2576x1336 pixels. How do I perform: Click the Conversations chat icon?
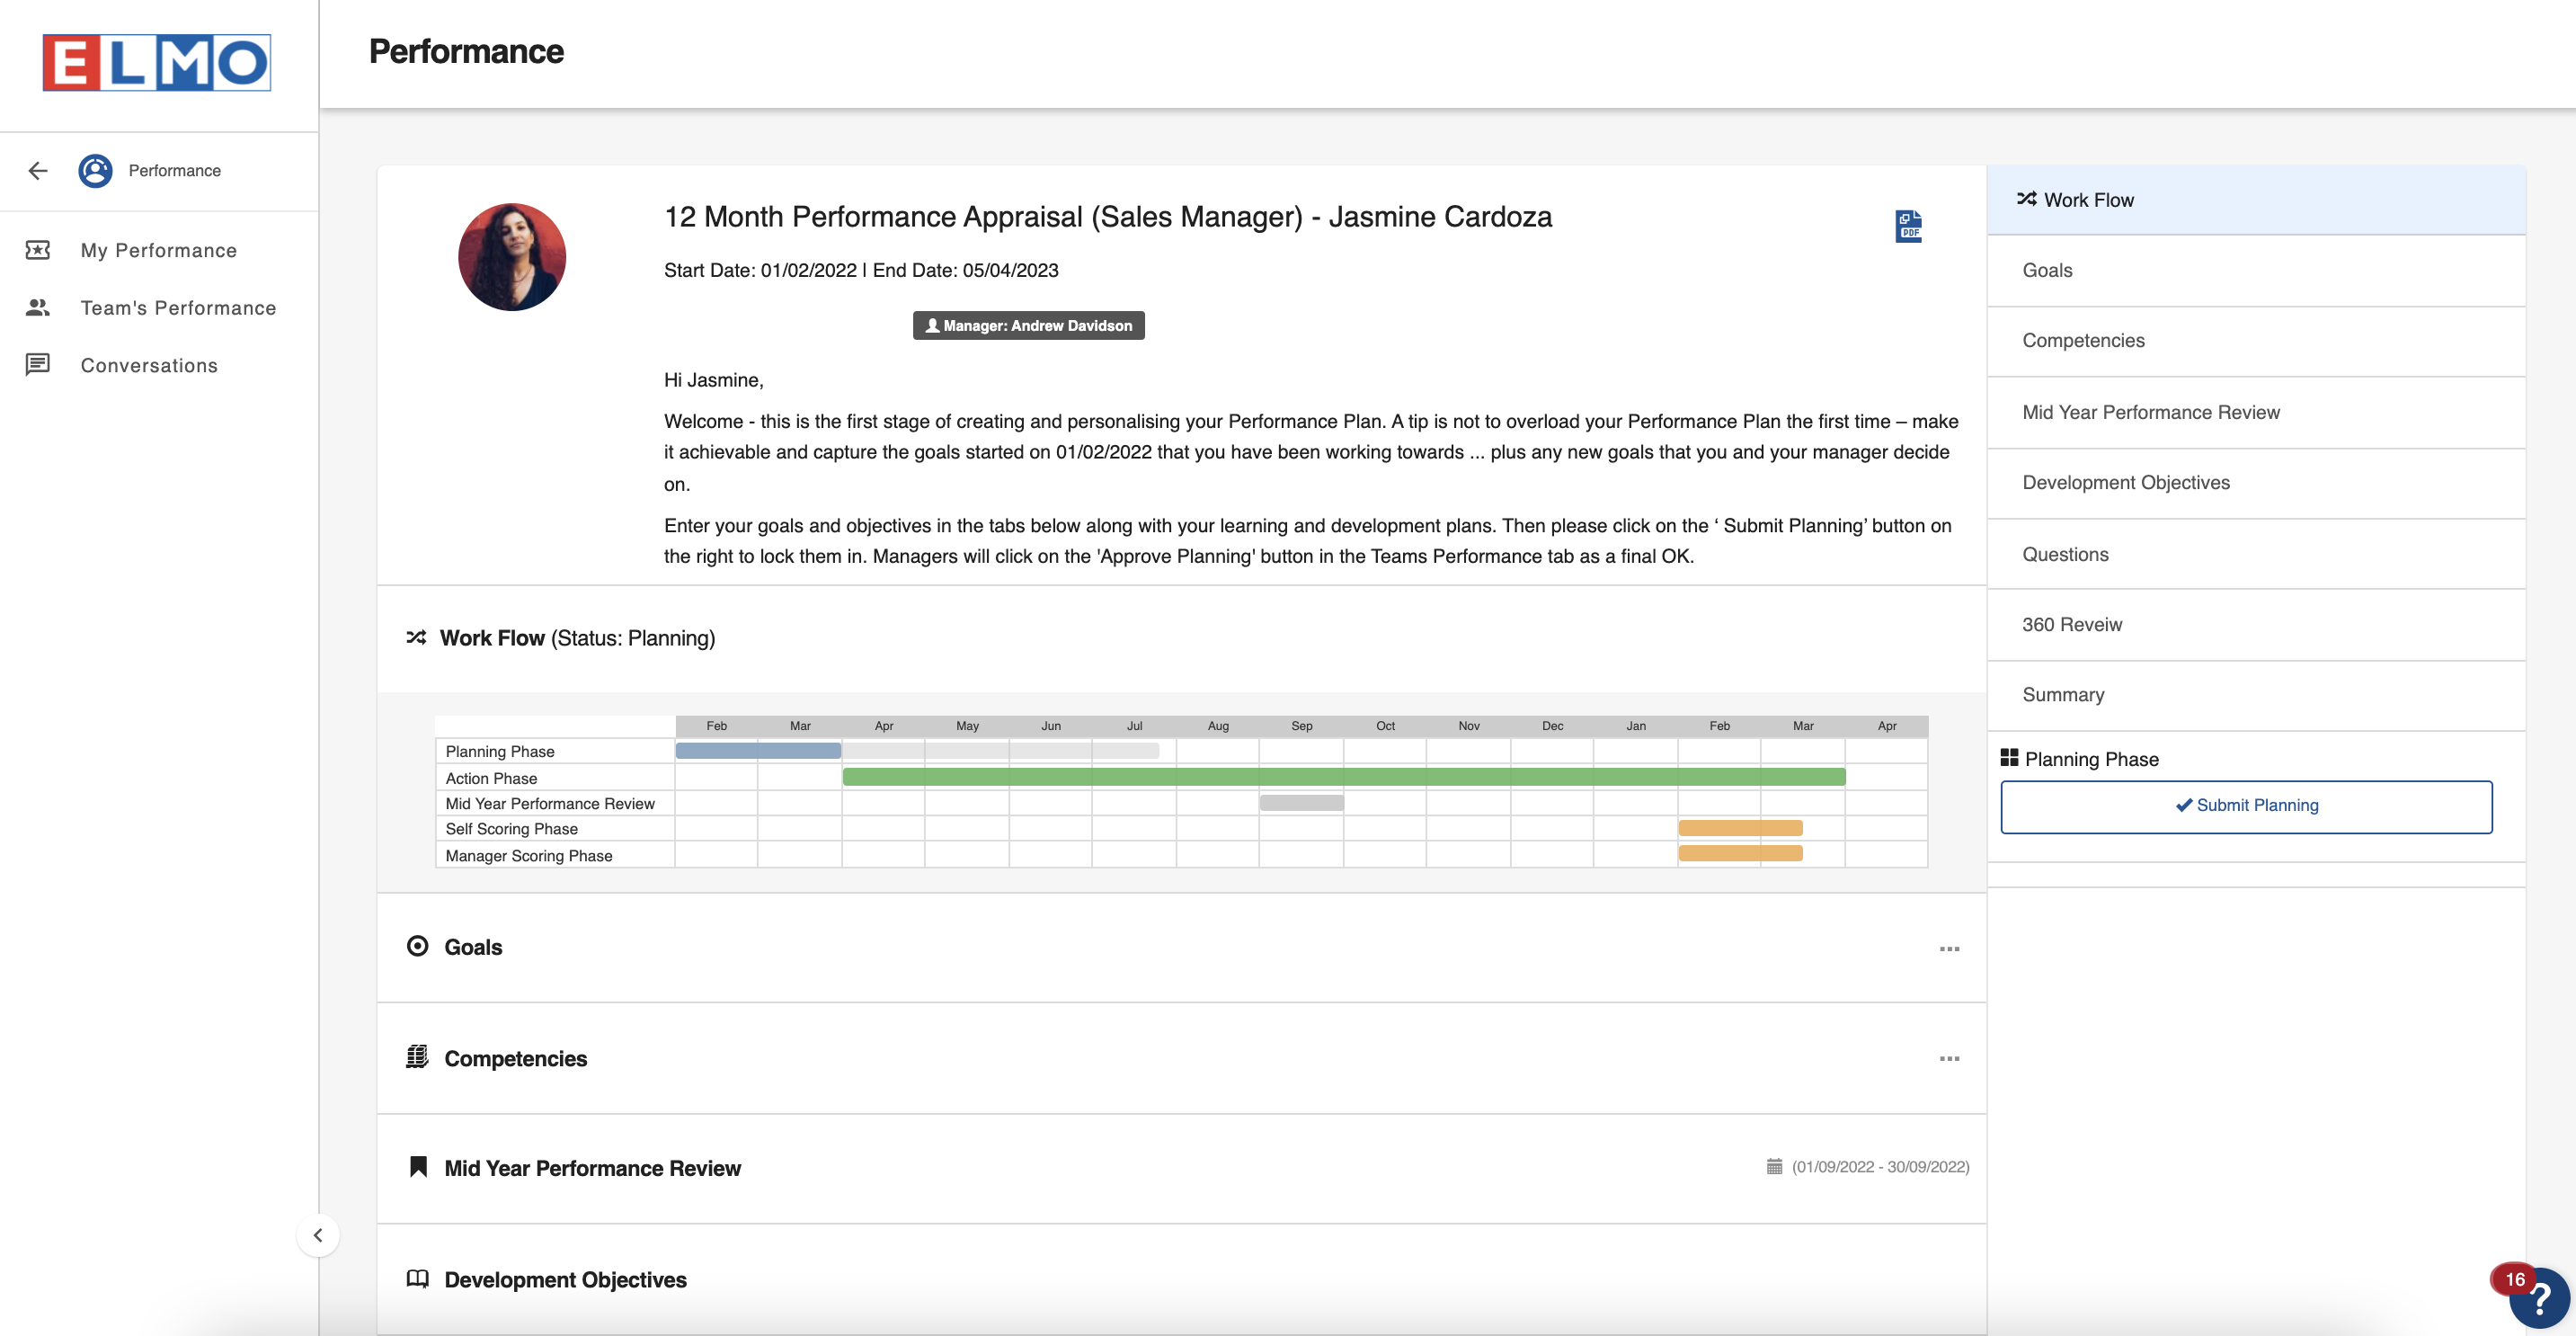(x=38, y=365)
